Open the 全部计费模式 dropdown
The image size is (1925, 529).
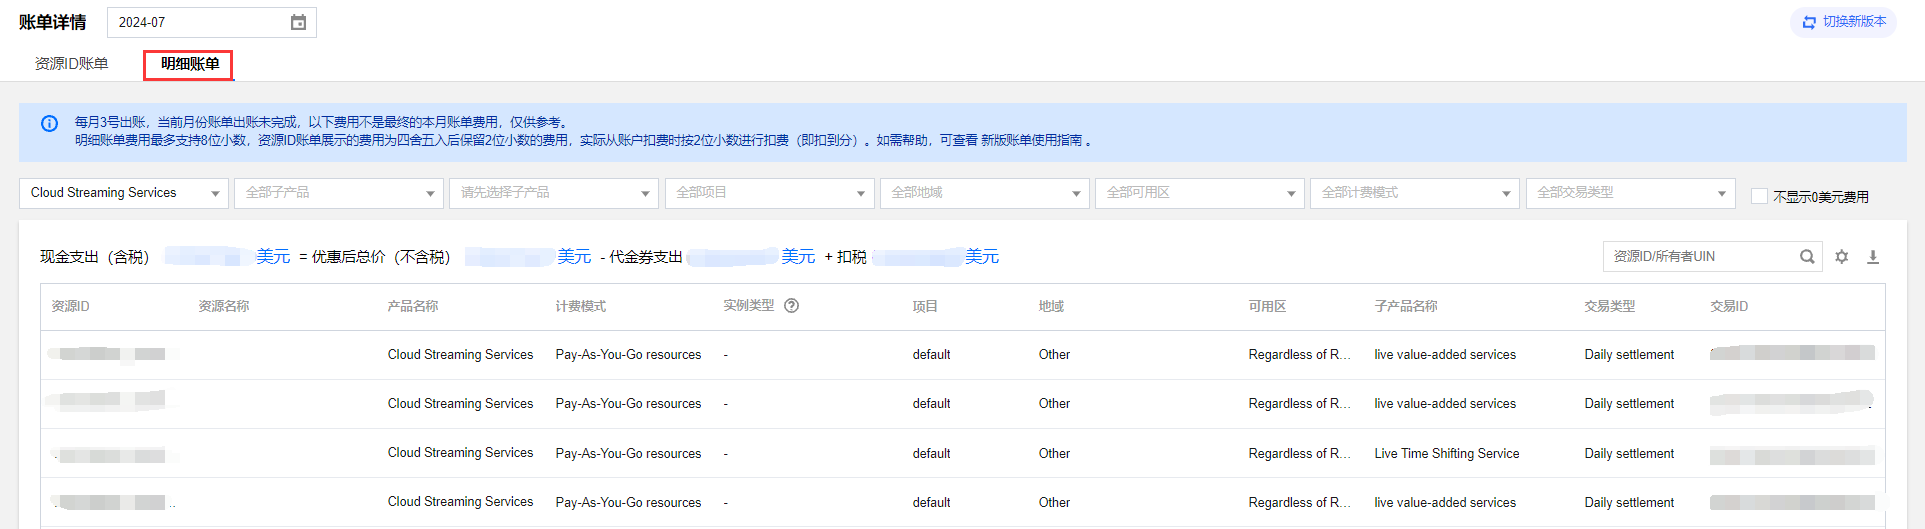click(x=1415, y=193)
